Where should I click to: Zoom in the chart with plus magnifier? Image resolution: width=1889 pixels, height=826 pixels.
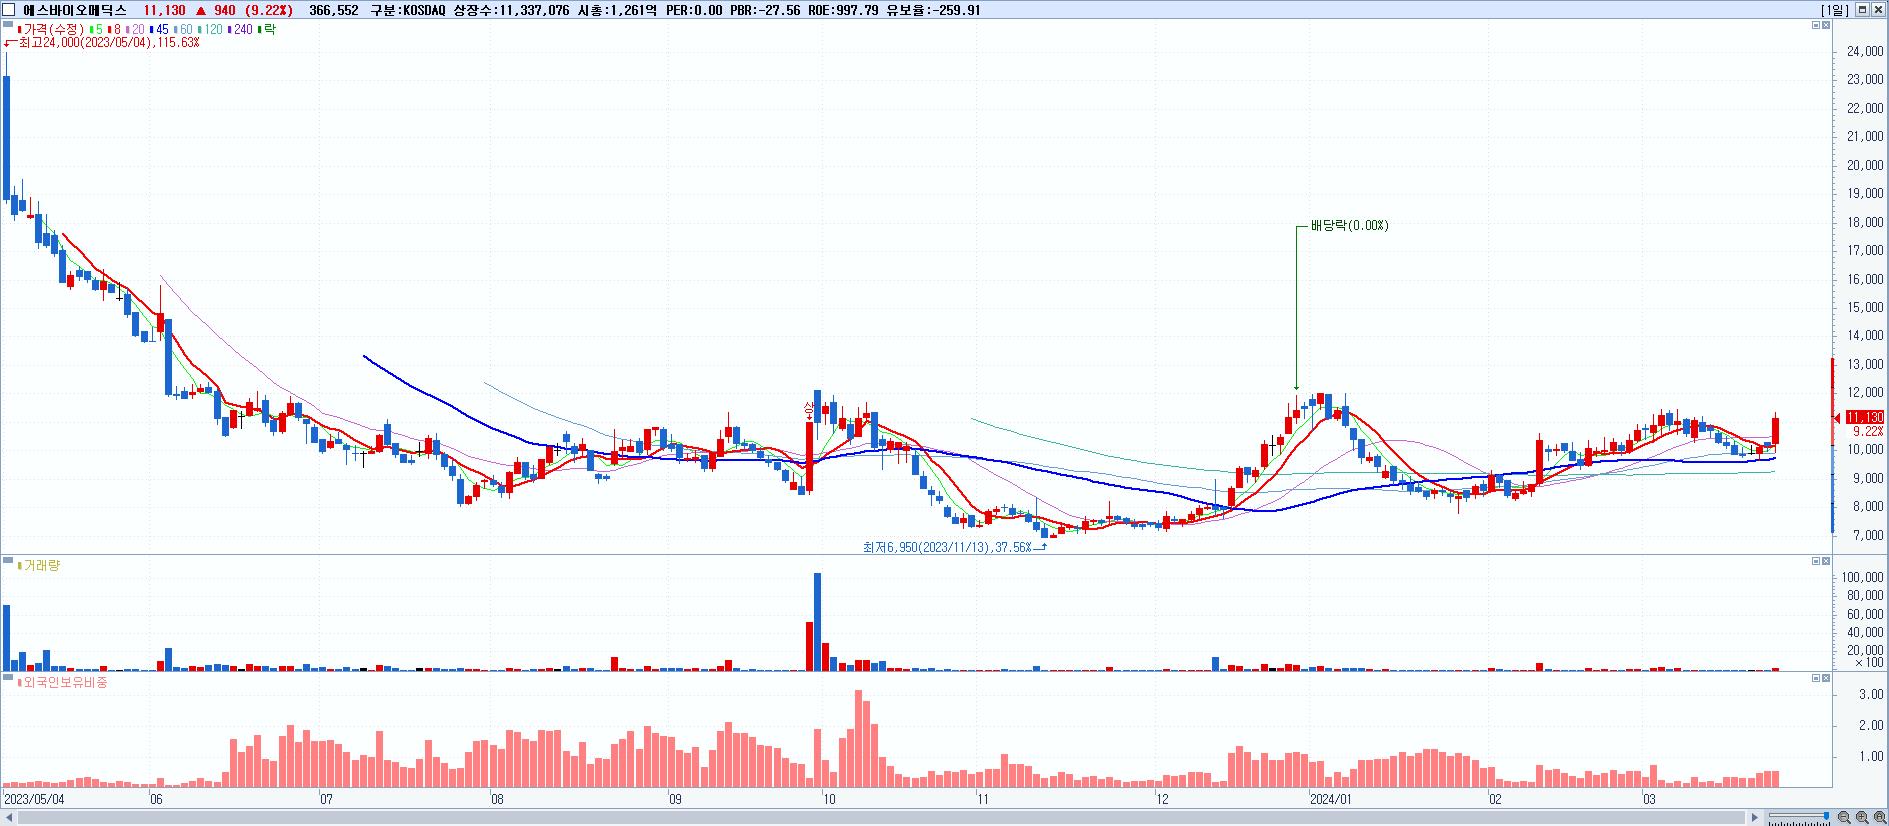[x=1861, y=818]
